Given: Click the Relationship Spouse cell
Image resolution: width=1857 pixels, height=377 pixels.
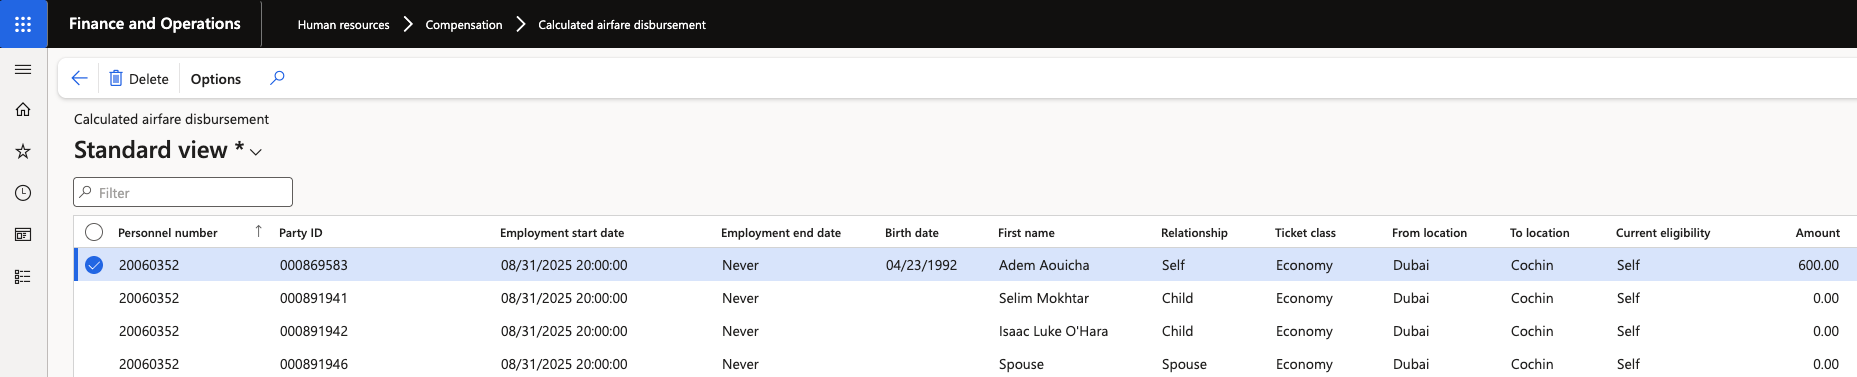Looking at the screenshot, I should click(1184, 364).
